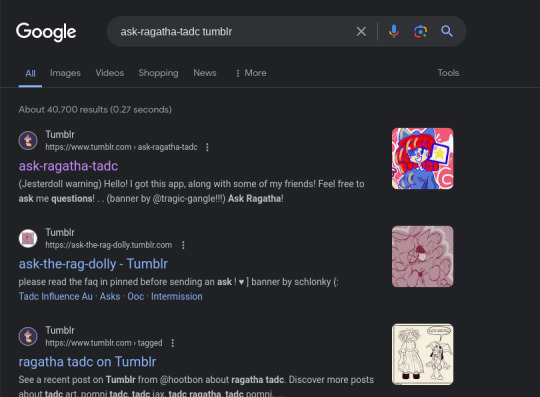Follow the Asks sitelink

[x=110, y=296]
